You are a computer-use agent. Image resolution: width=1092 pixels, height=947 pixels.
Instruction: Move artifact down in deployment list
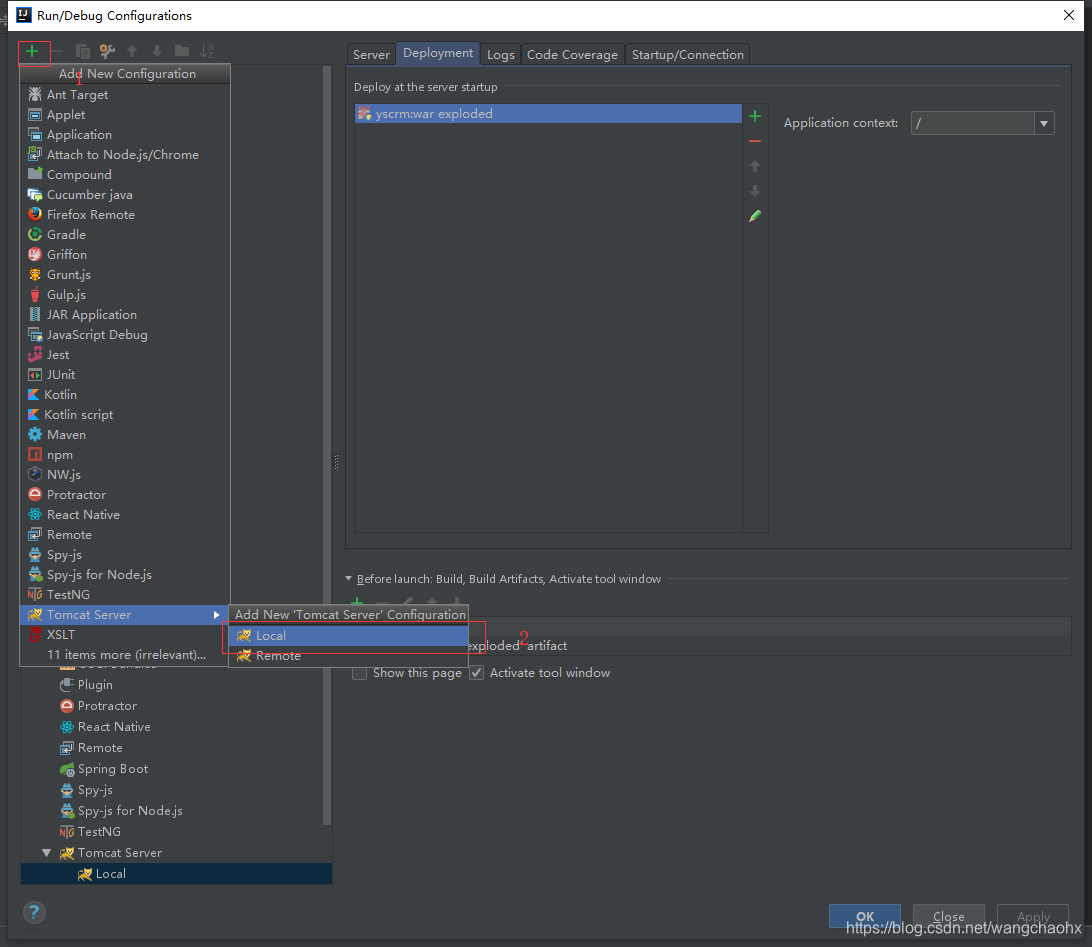point(755,191)
